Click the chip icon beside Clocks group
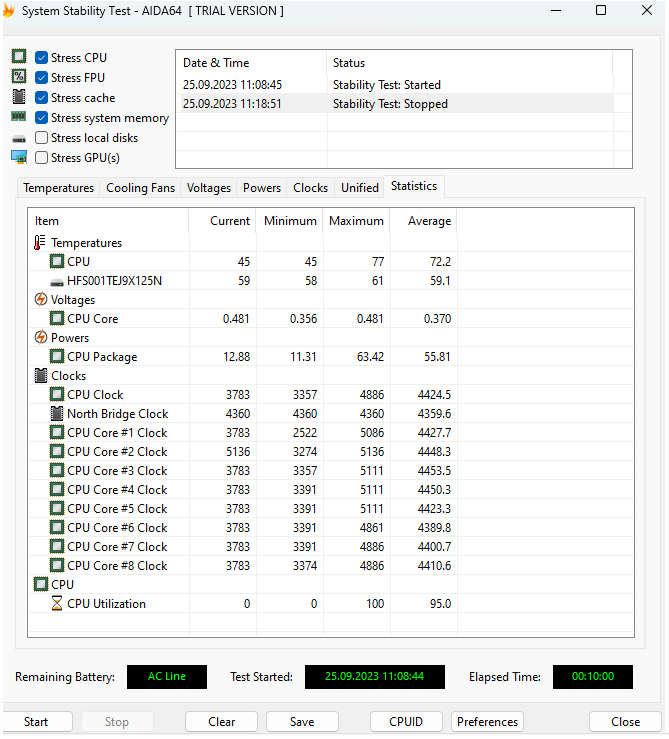This screenshot has width=669, height=739. point(41,376)
